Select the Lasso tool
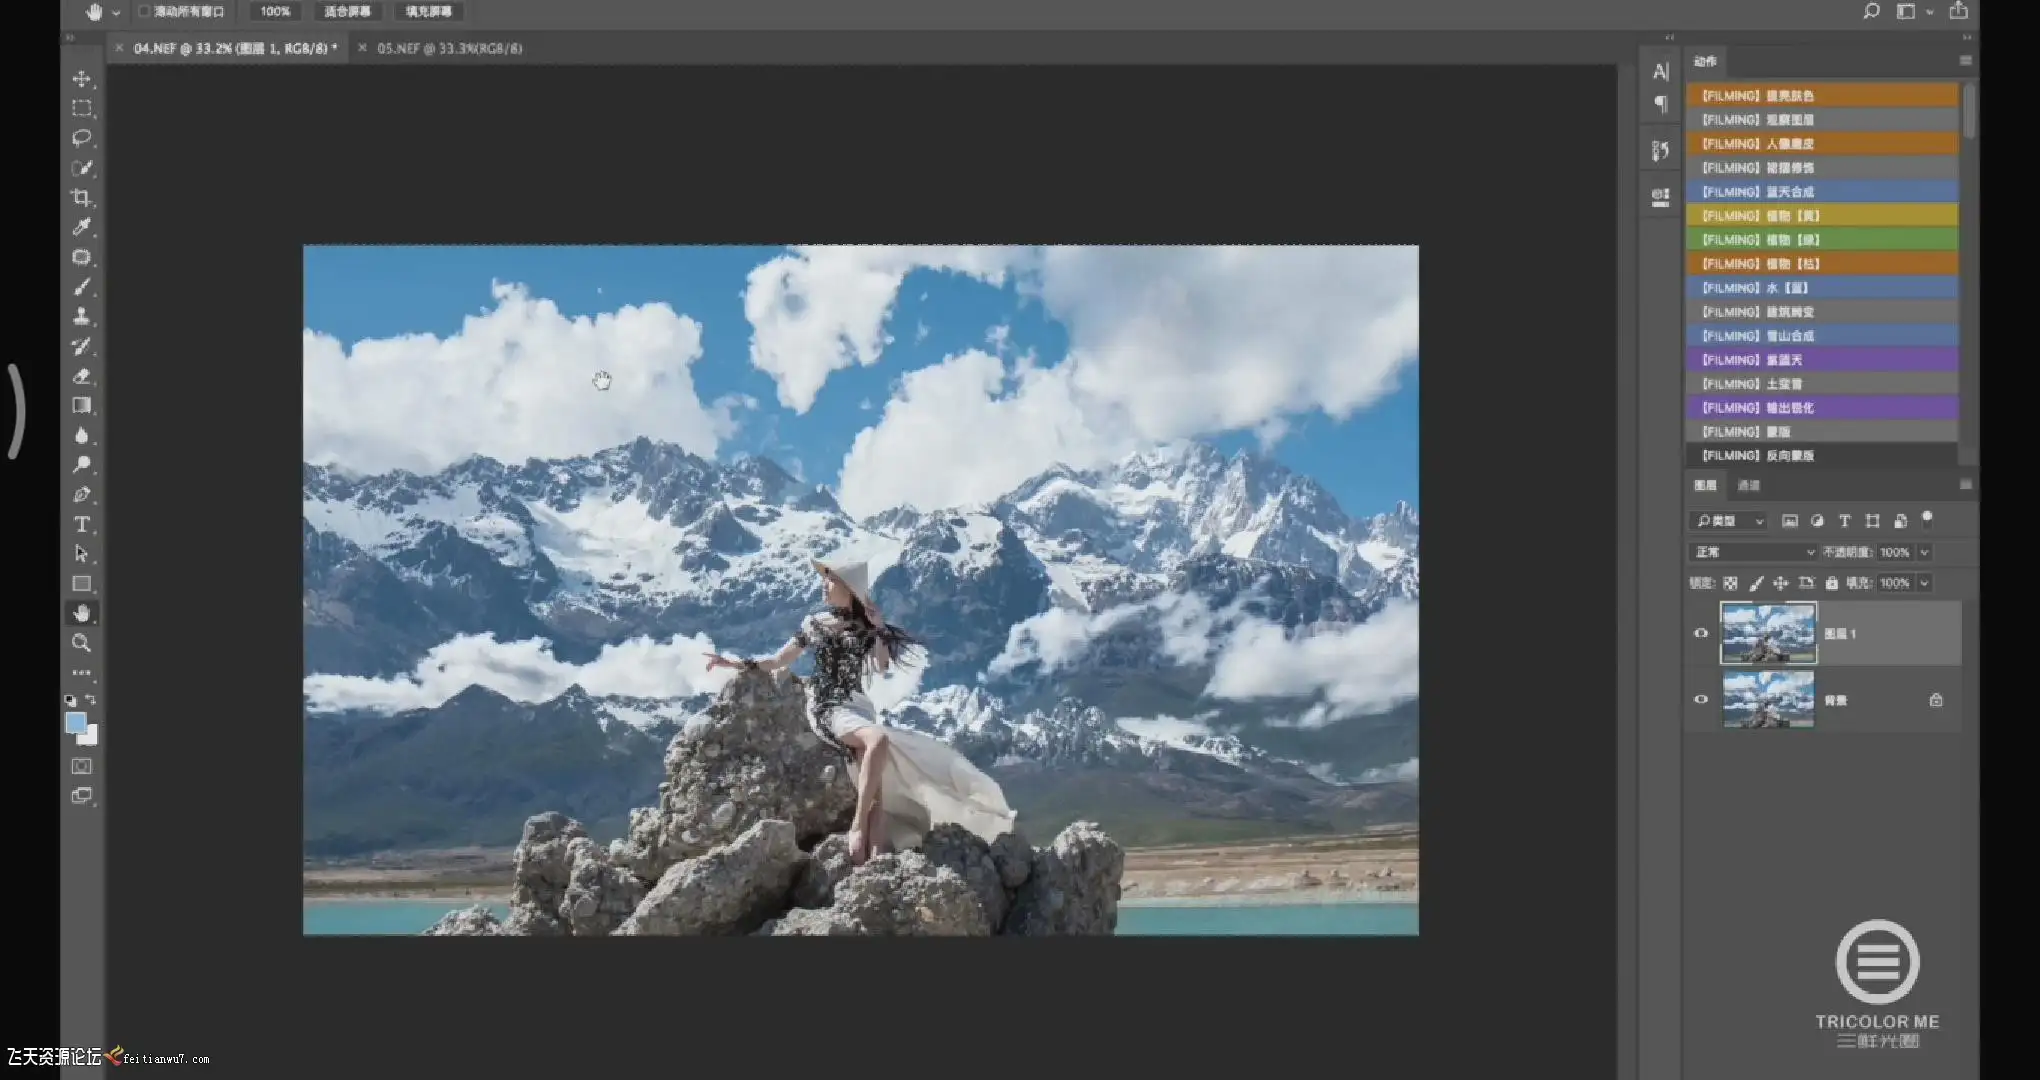 click(82, 138)
